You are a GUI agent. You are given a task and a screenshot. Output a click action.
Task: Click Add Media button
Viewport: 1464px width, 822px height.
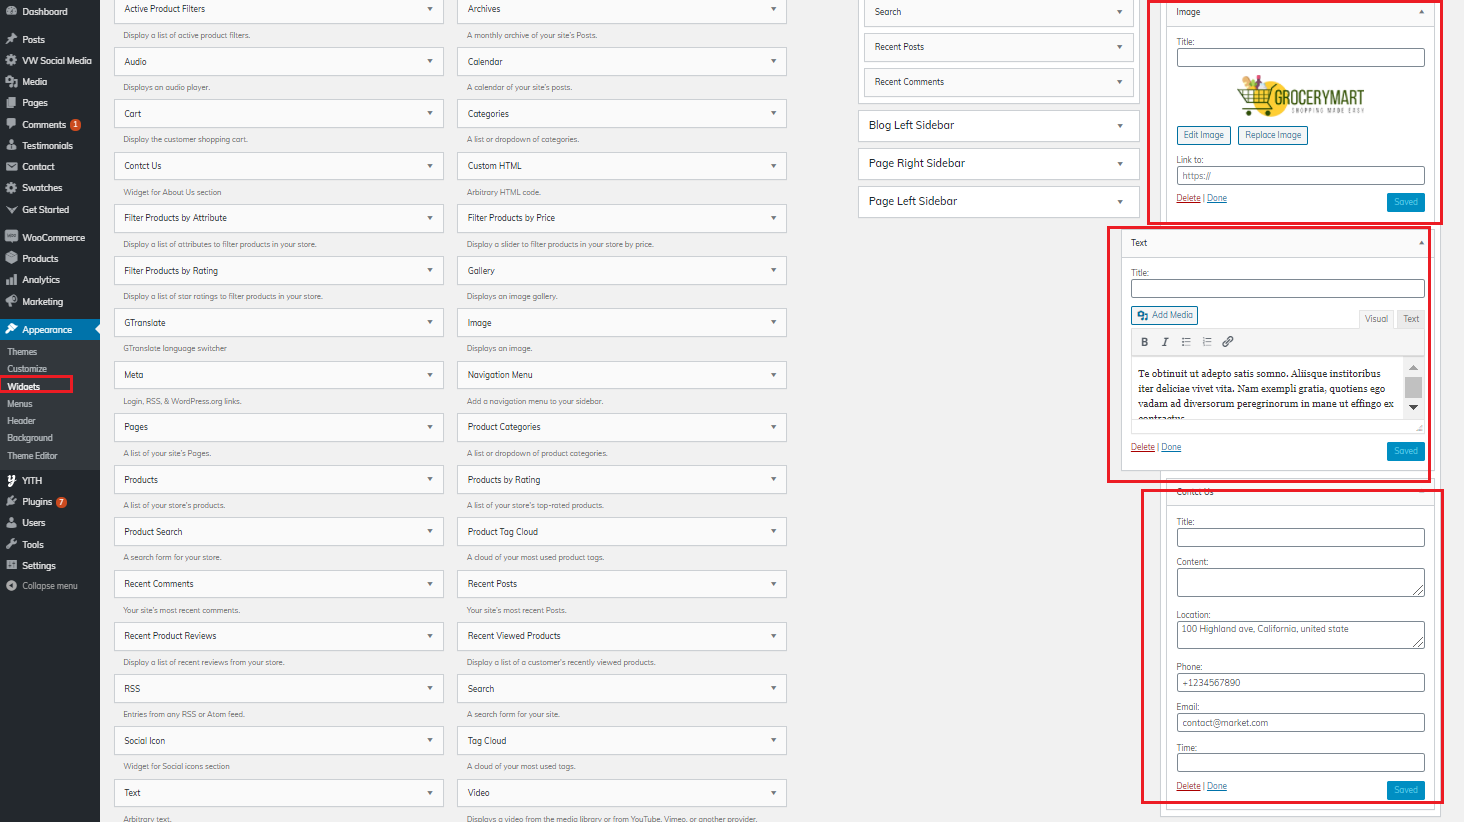click(x=1164, y=315)
